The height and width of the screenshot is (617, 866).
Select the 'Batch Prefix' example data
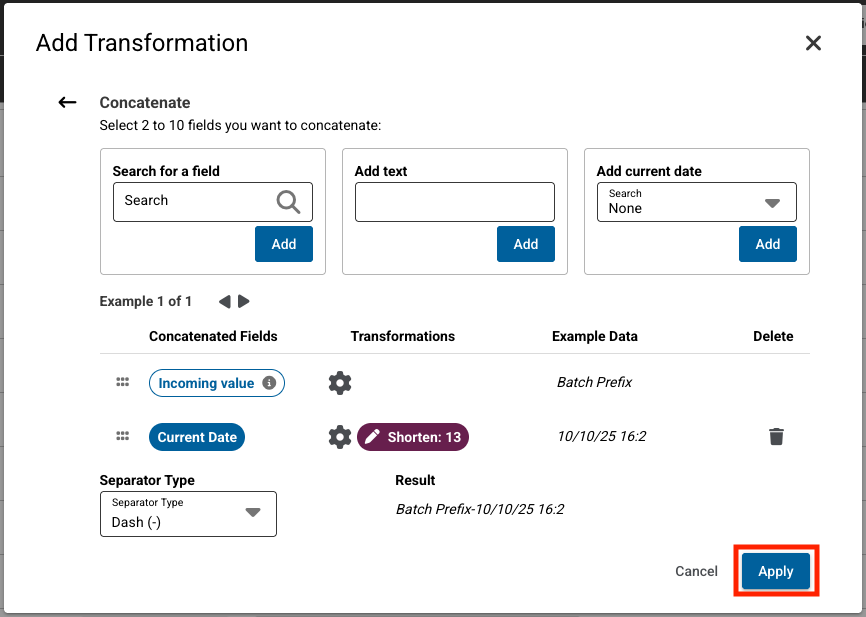[x=594, y=382]
